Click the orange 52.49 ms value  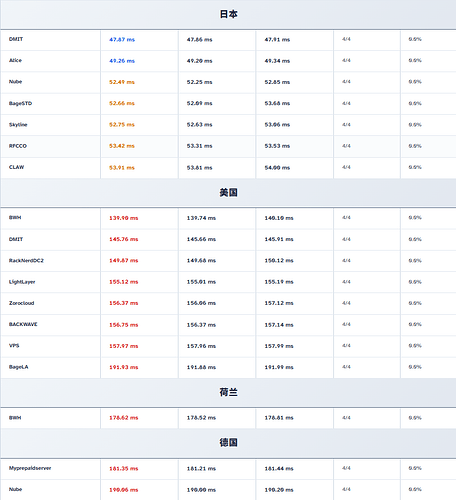tap(122, 82)
